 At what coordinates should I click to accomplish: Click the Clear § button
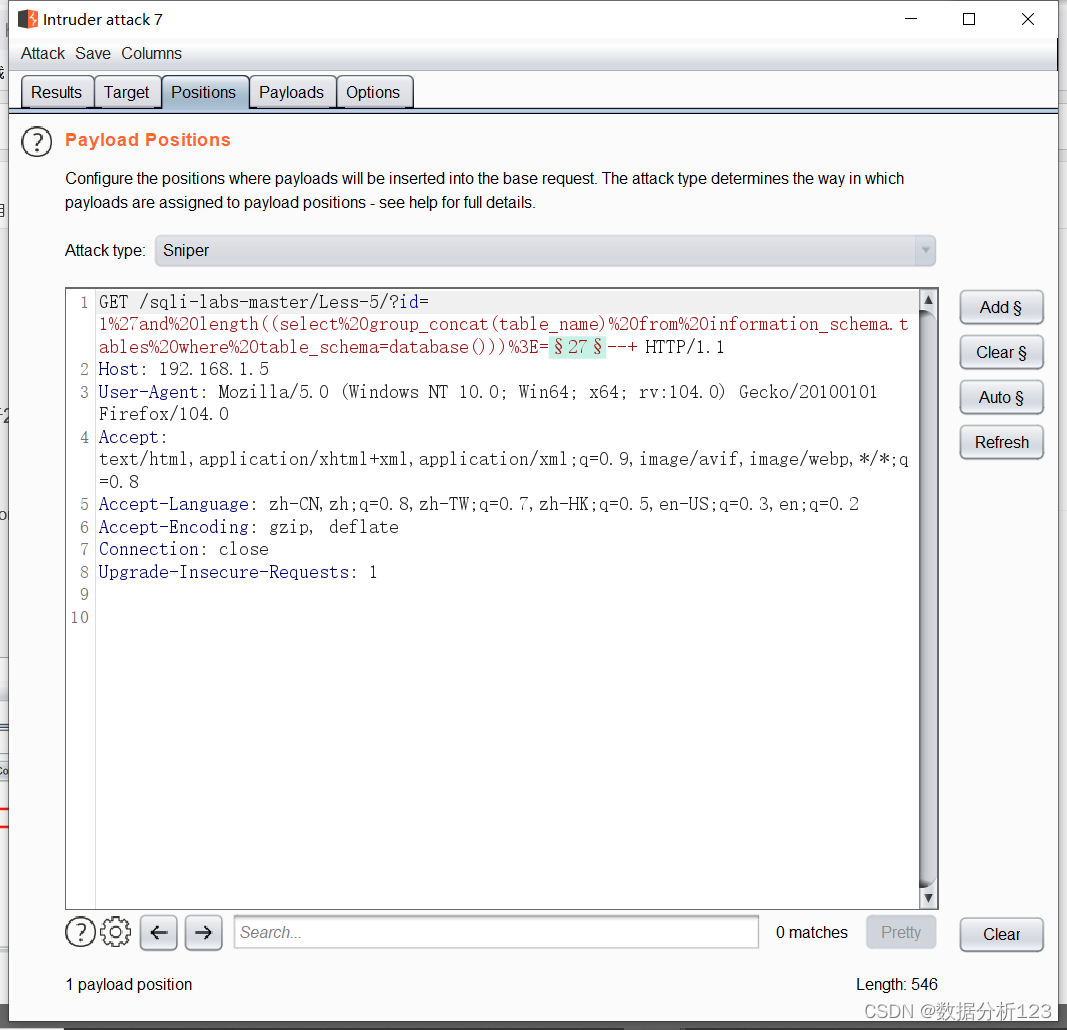click(1001, 352)
